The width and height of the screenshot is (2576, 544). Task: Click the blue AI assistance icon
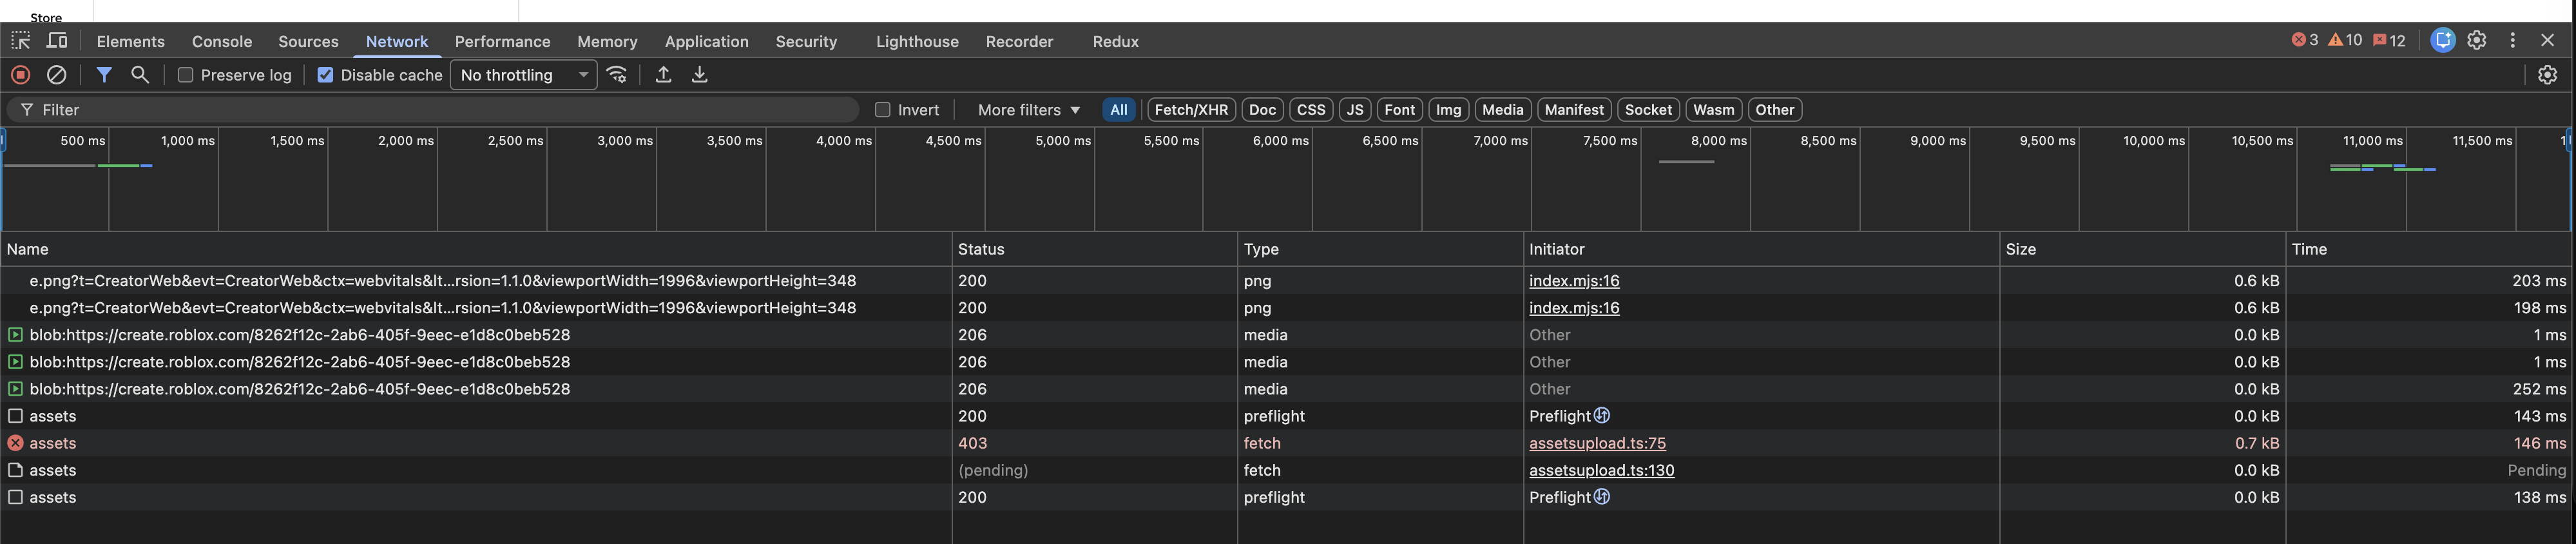tap(2443, 40)
